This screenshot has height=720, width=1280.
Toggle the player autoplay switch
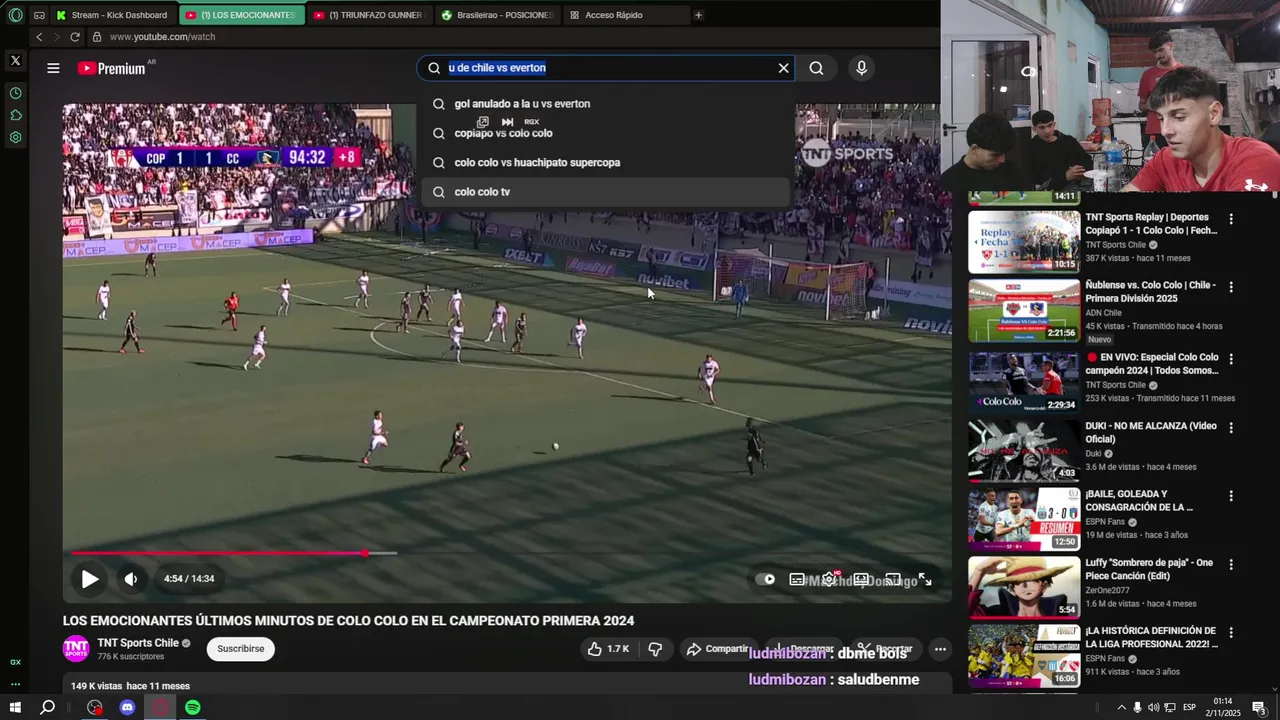(x=767, y=579)
